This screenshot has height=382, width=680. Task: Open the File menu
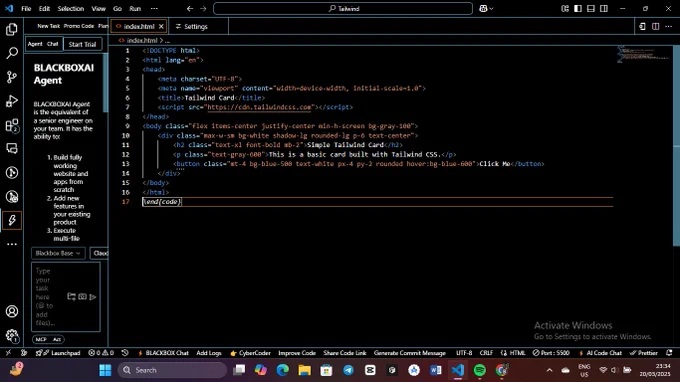(26, 9)
